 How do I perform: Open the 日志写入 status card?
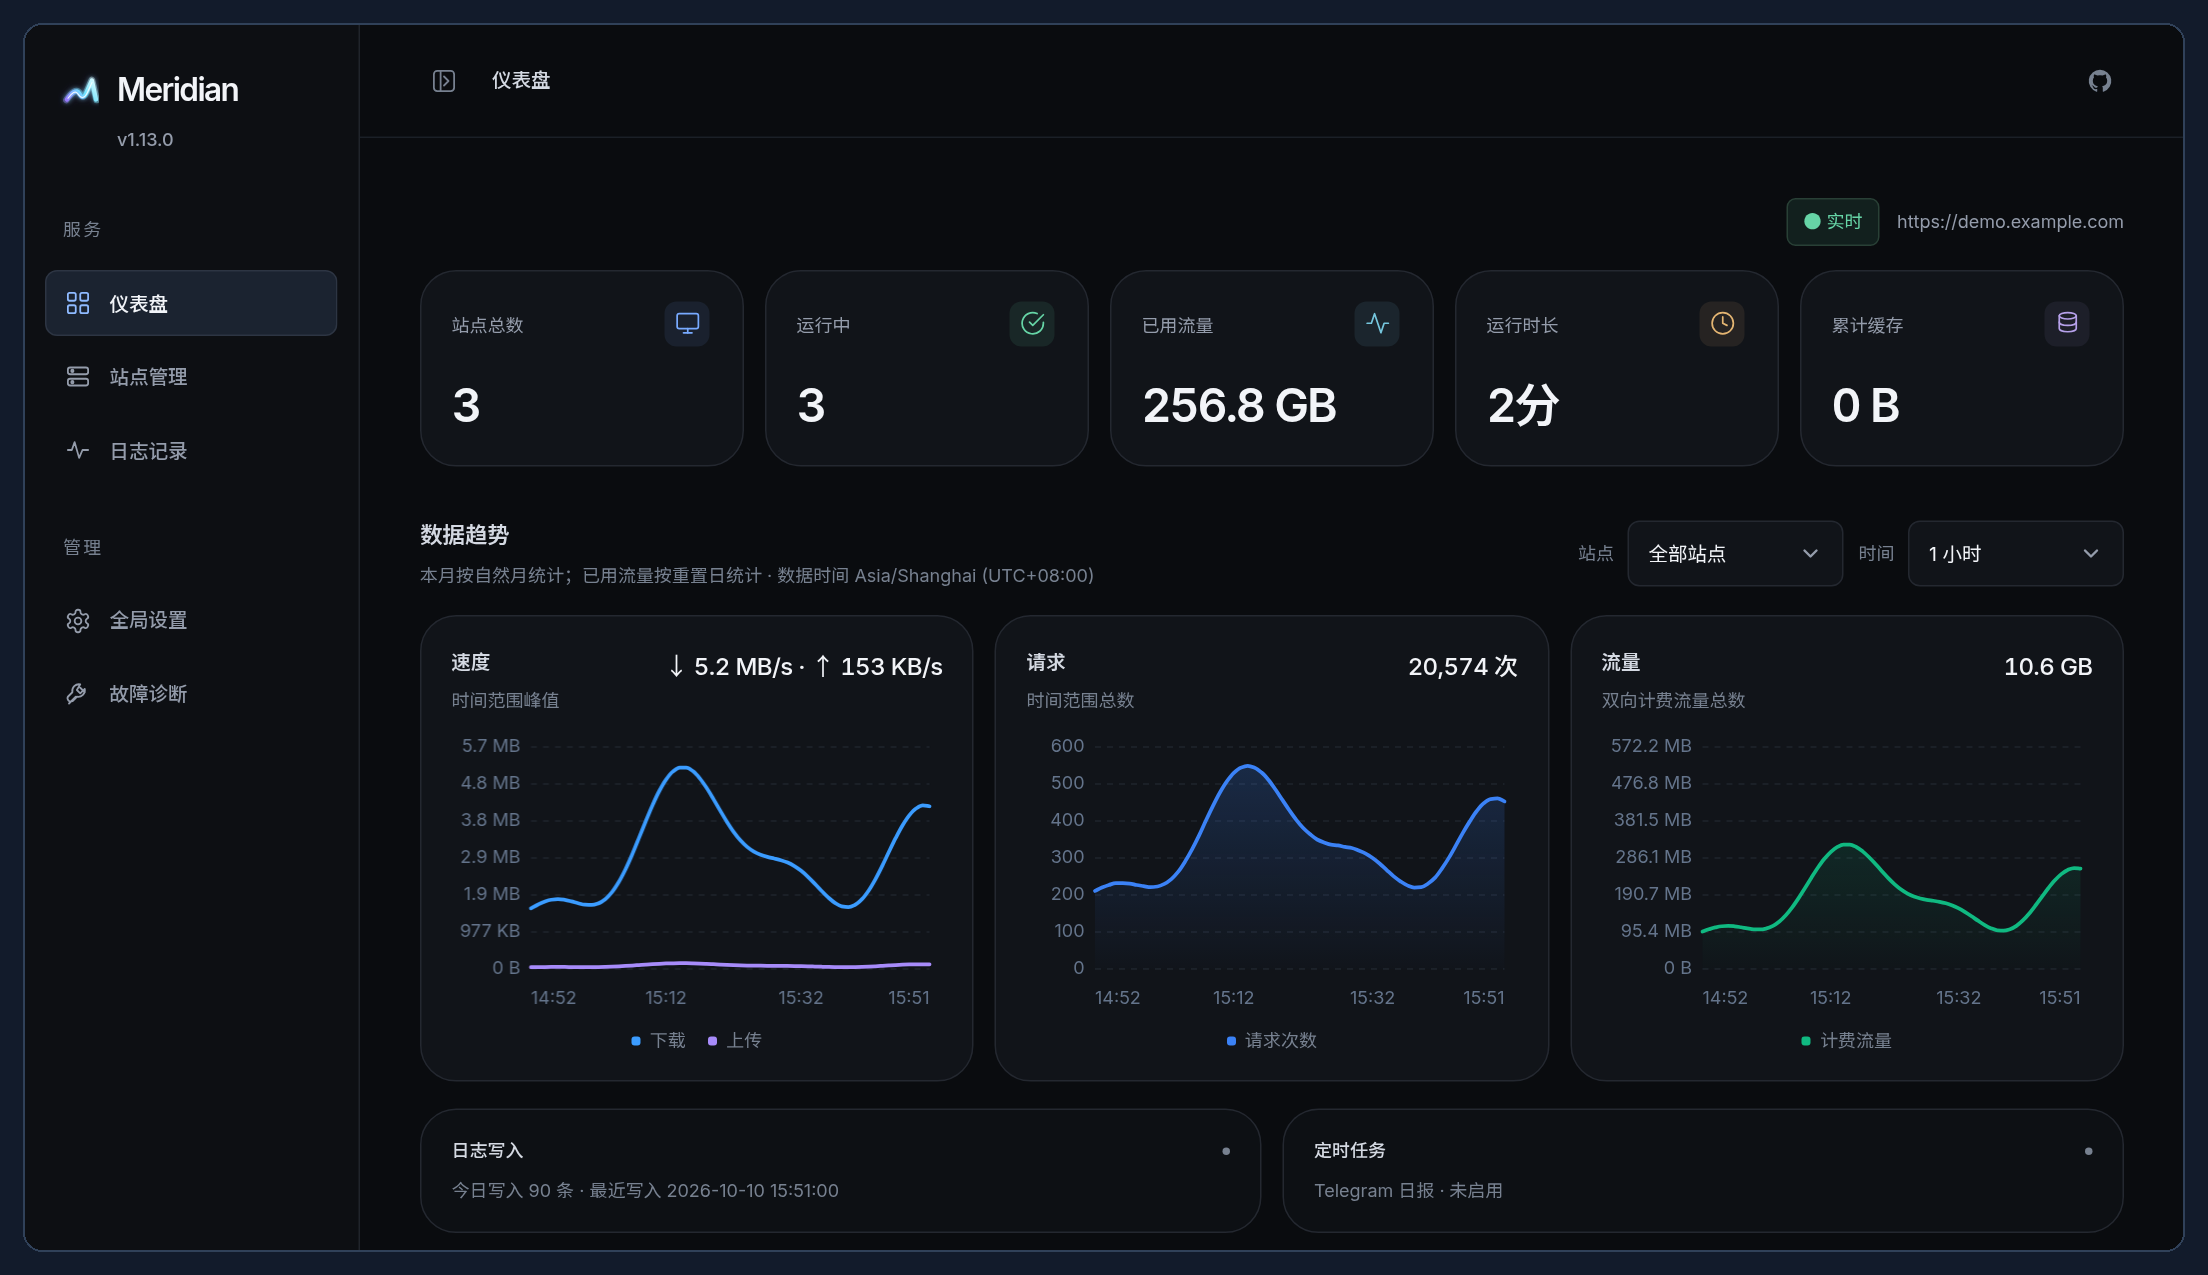840,1170
